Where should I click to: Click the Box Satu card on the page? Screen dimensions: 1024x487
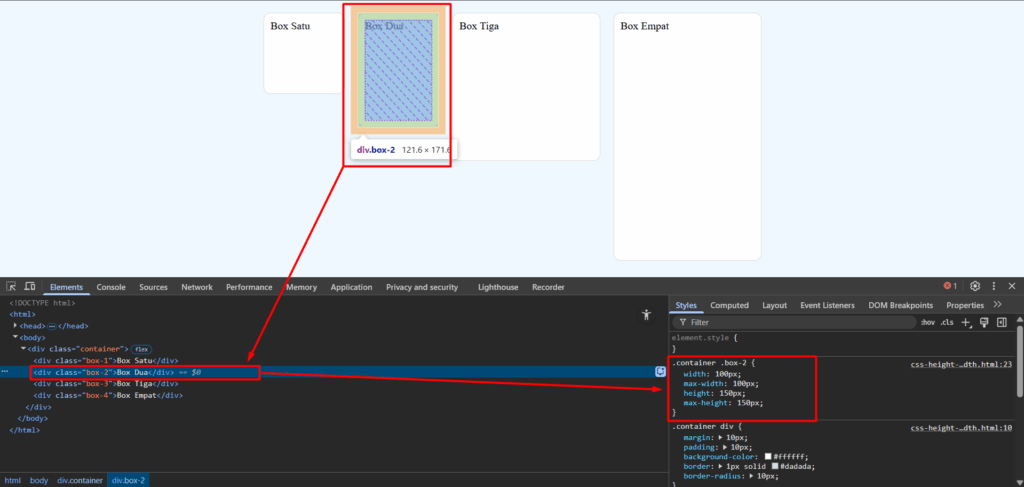click(x=304, y=53)
